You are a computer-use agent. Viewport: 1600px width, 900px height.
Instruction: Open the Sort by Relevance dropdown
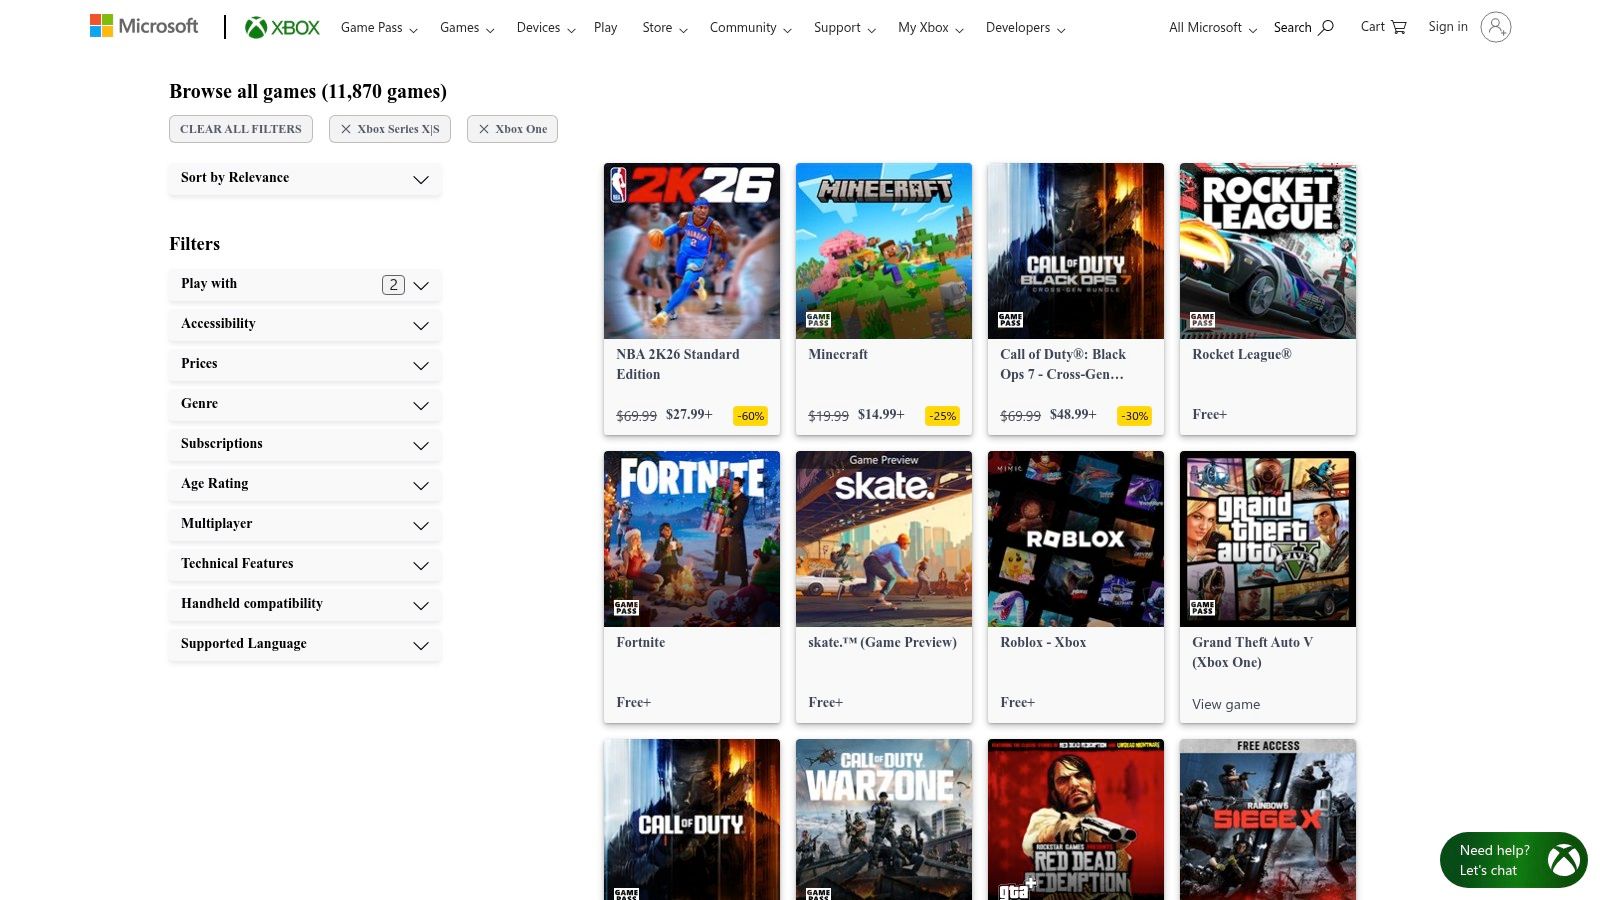tap(304, 179)
